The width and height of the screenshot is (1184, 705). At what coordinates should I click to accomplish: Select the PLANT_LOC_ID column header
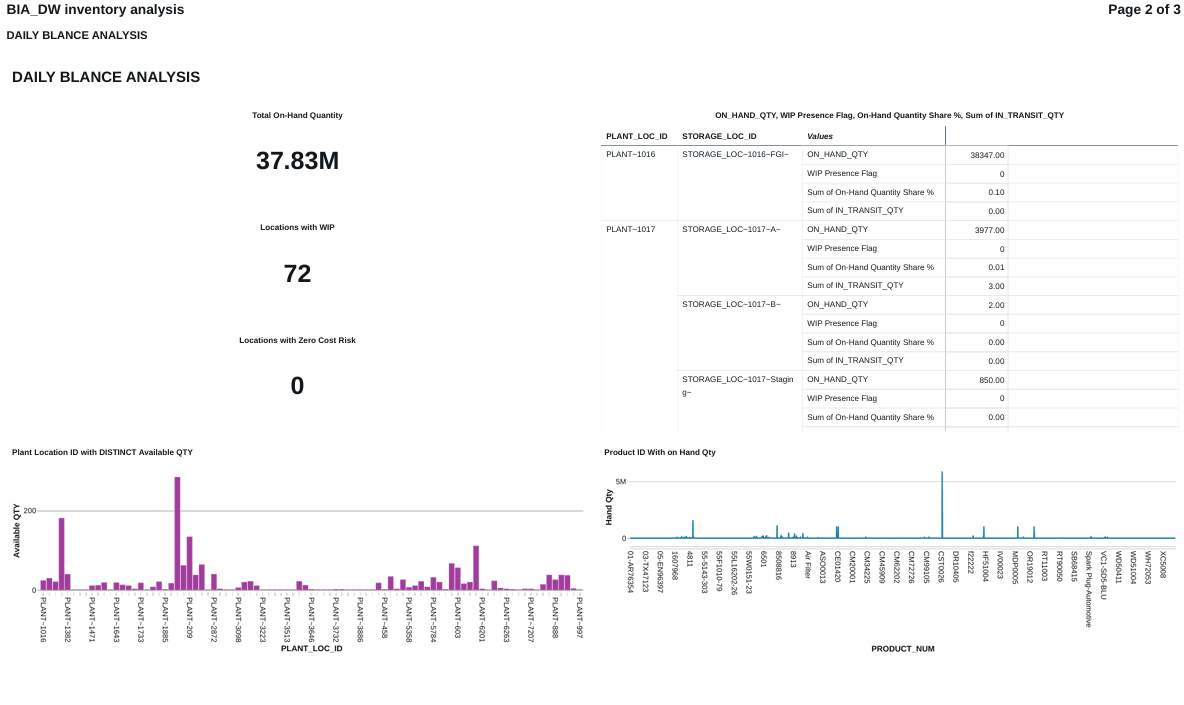coord(636,136)
